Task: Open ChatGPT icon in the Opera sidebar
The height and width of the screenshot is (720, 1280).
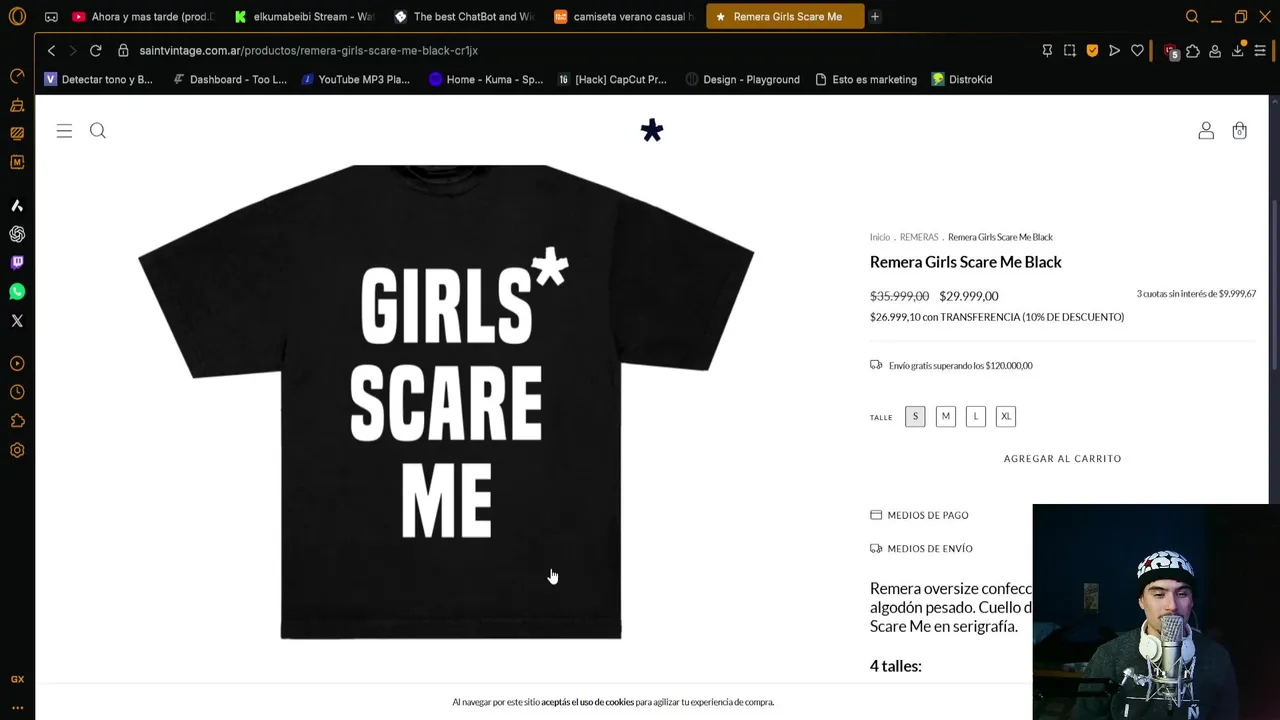Action: (x=17, y=234)
